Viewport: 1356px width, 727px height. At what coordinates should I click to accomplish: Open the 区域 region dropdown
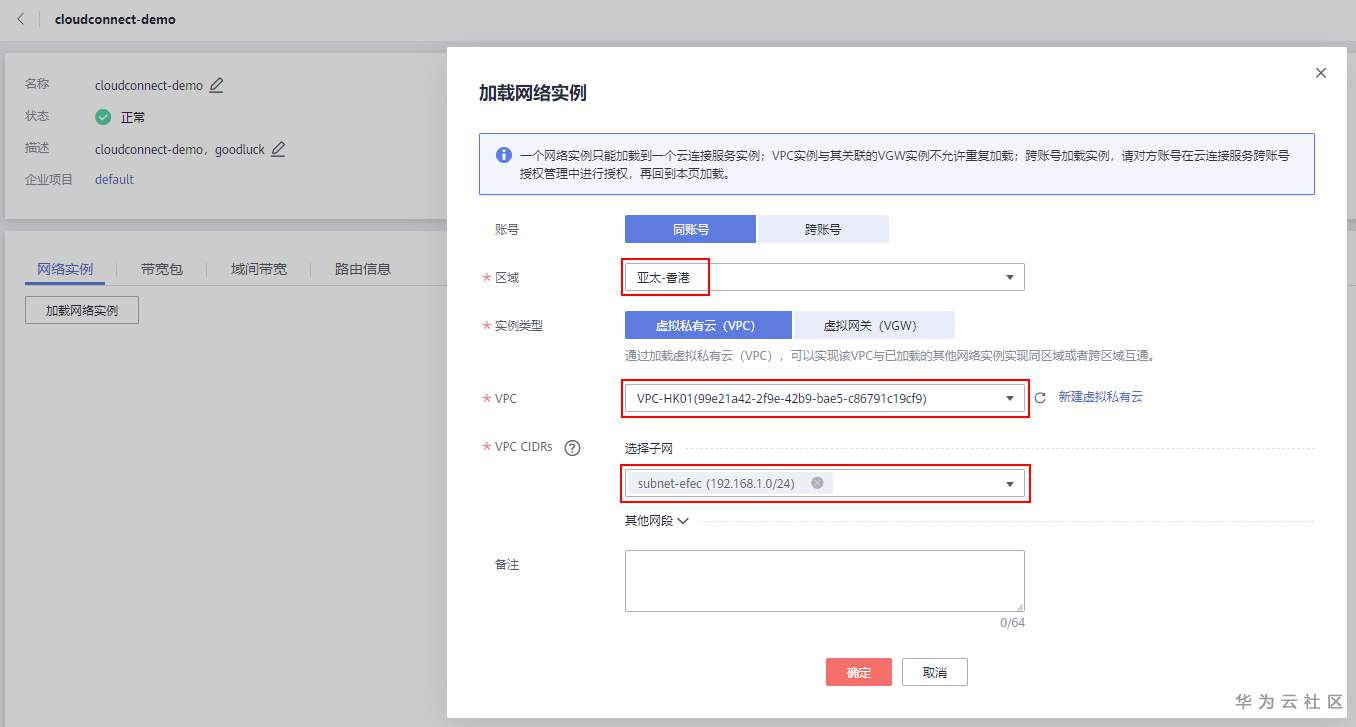pos(824,277)
